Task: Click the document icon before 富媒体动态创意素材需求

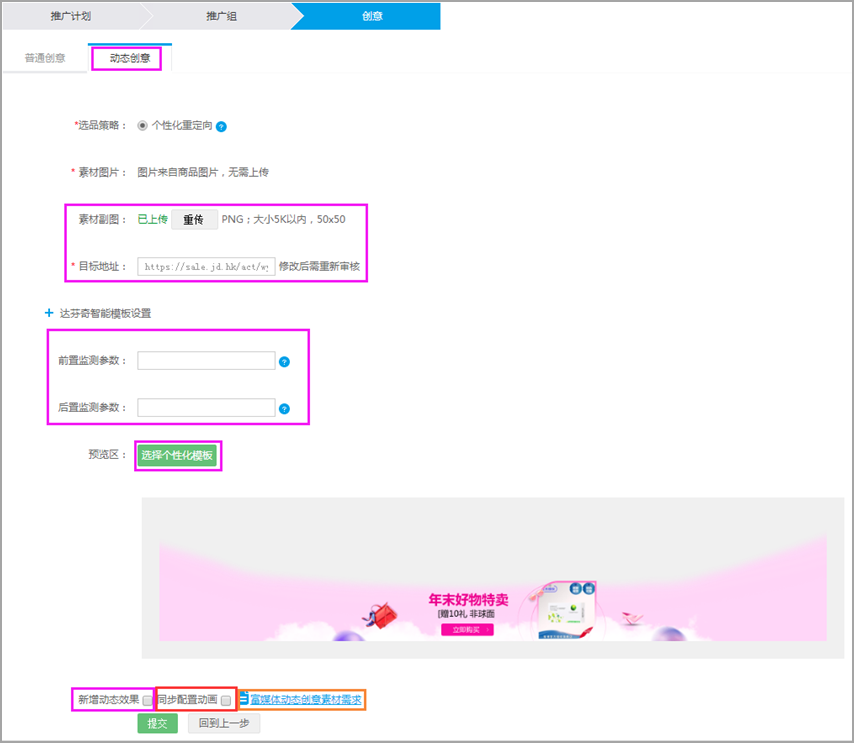Action: point(244,699)
